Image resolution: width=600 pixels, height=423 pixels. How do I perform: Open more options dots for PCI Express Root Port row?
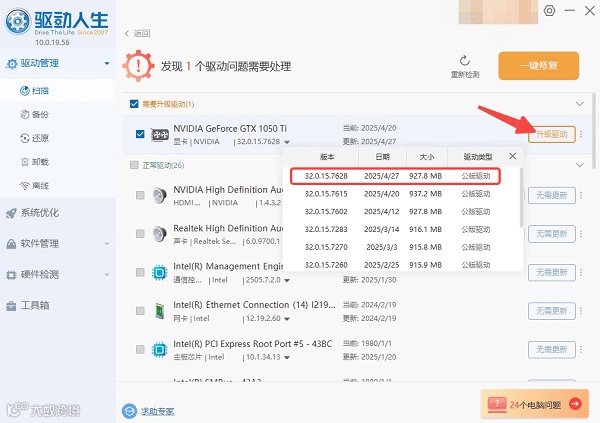581,350
